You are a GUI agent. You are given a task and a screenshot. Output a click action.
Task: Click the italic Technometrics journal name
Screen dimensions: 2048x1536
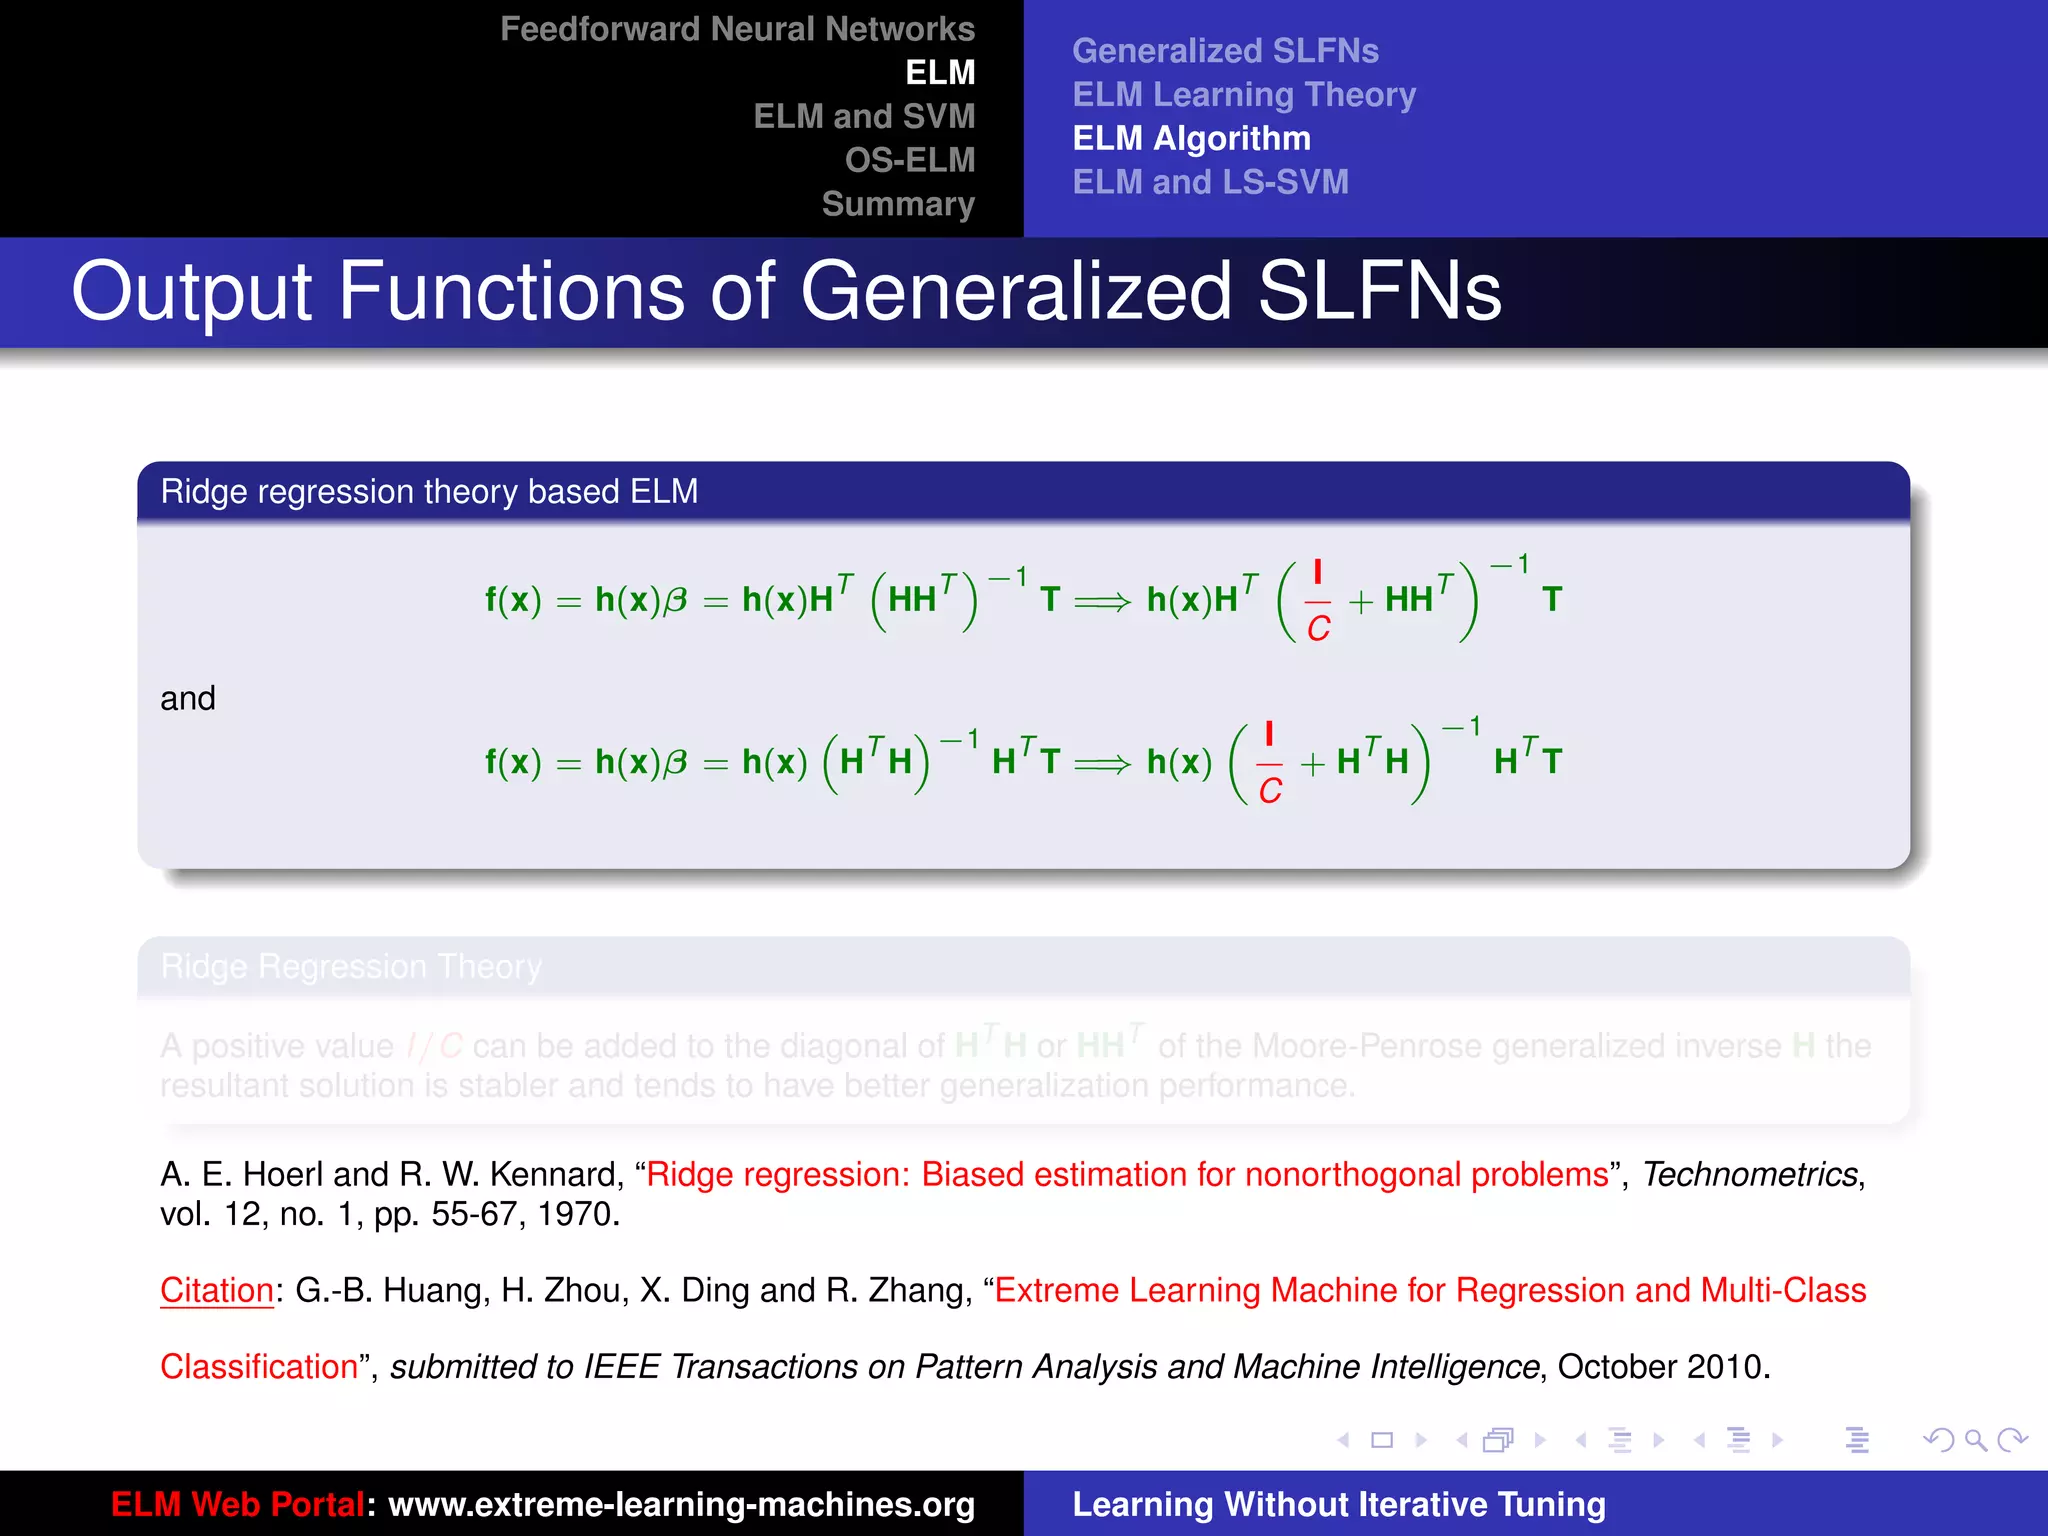point(1750,1174)
